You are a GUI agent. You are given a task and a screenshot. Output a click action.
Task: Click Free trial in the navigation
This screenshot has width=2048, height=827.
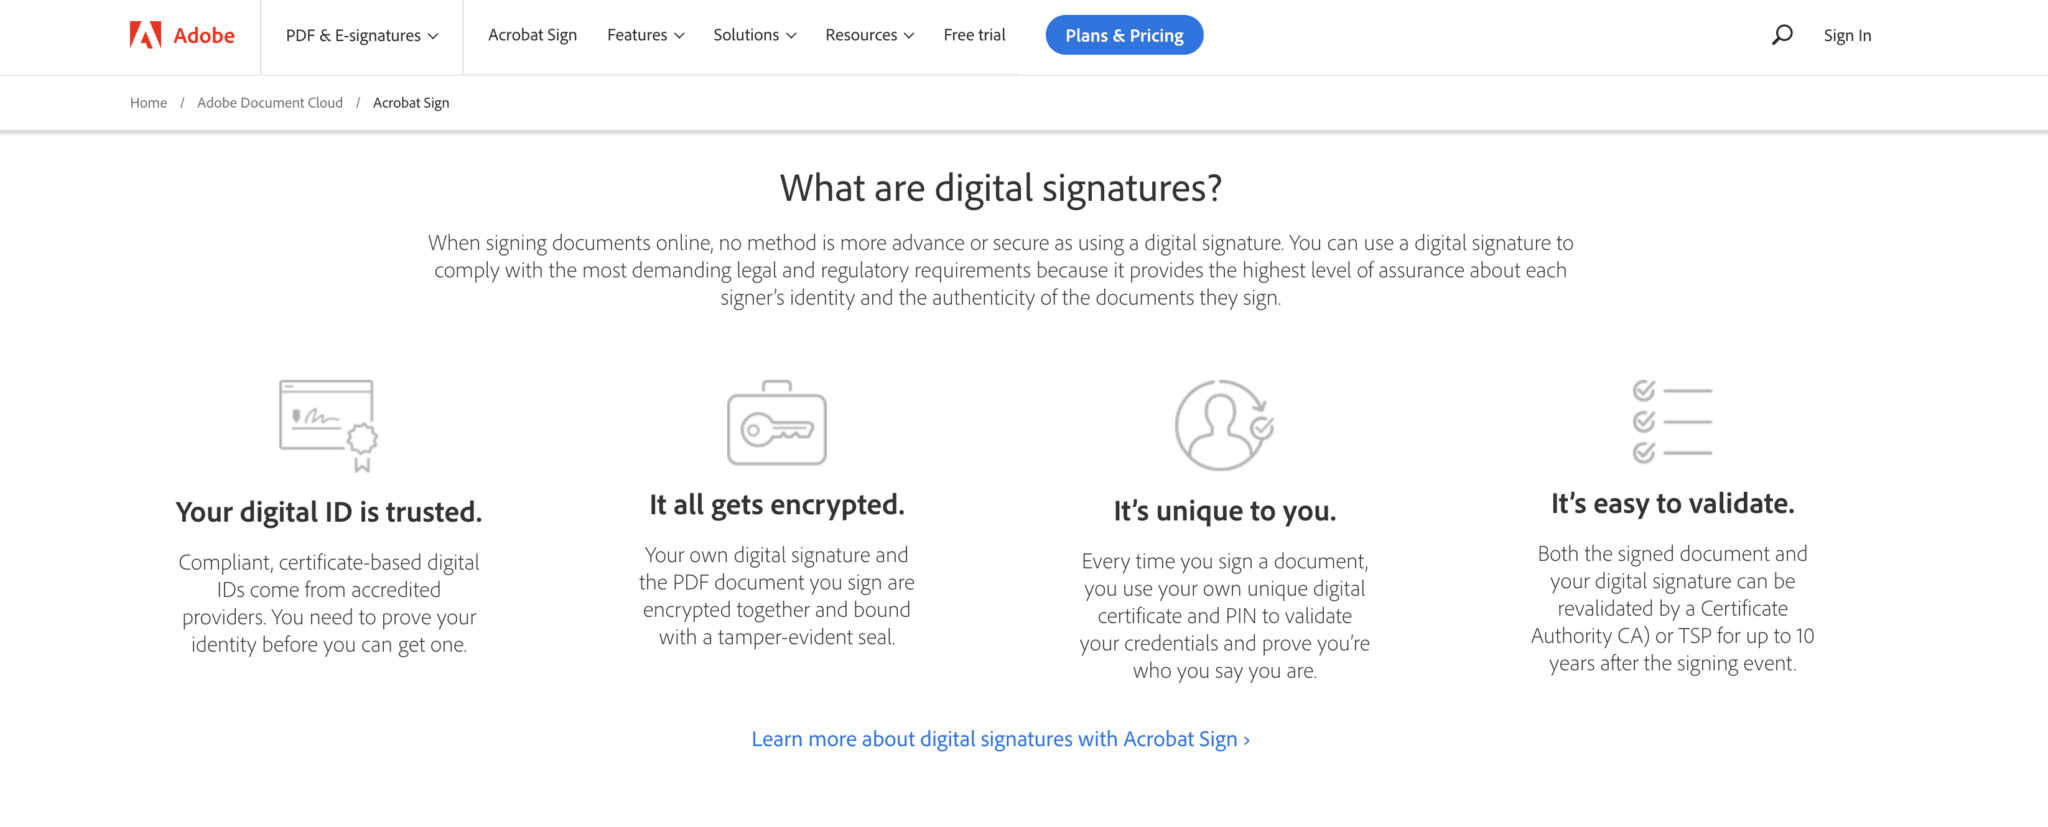974,35
